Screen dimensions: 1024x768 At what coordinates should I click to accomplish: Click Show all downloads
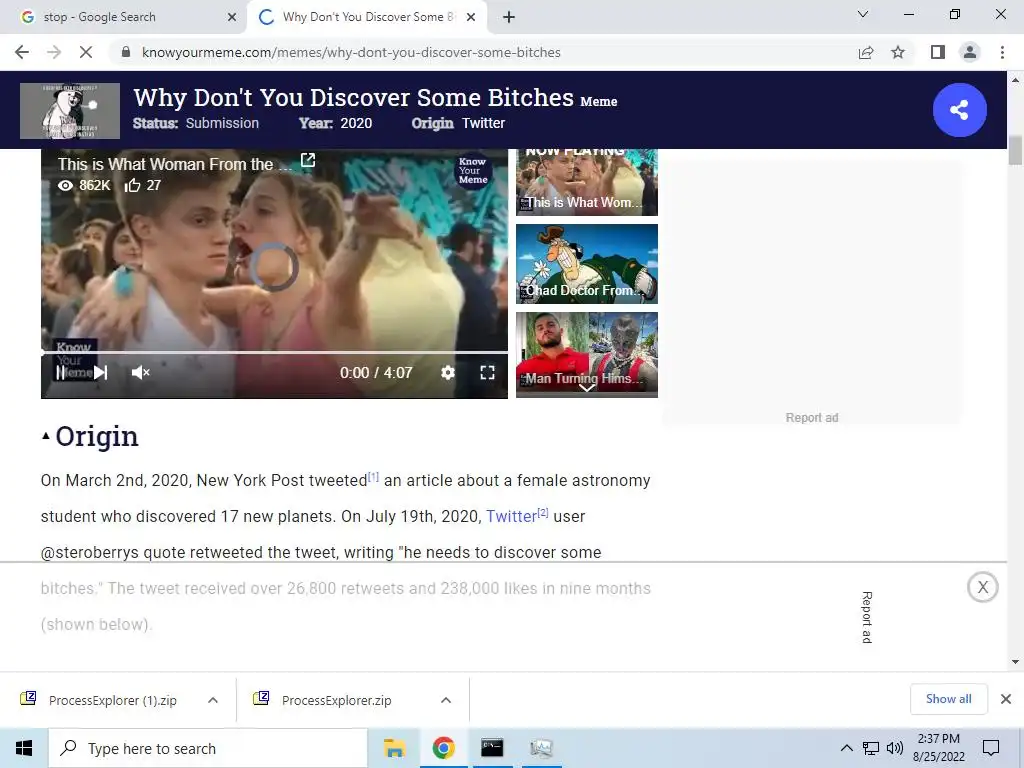click(948, 699)
